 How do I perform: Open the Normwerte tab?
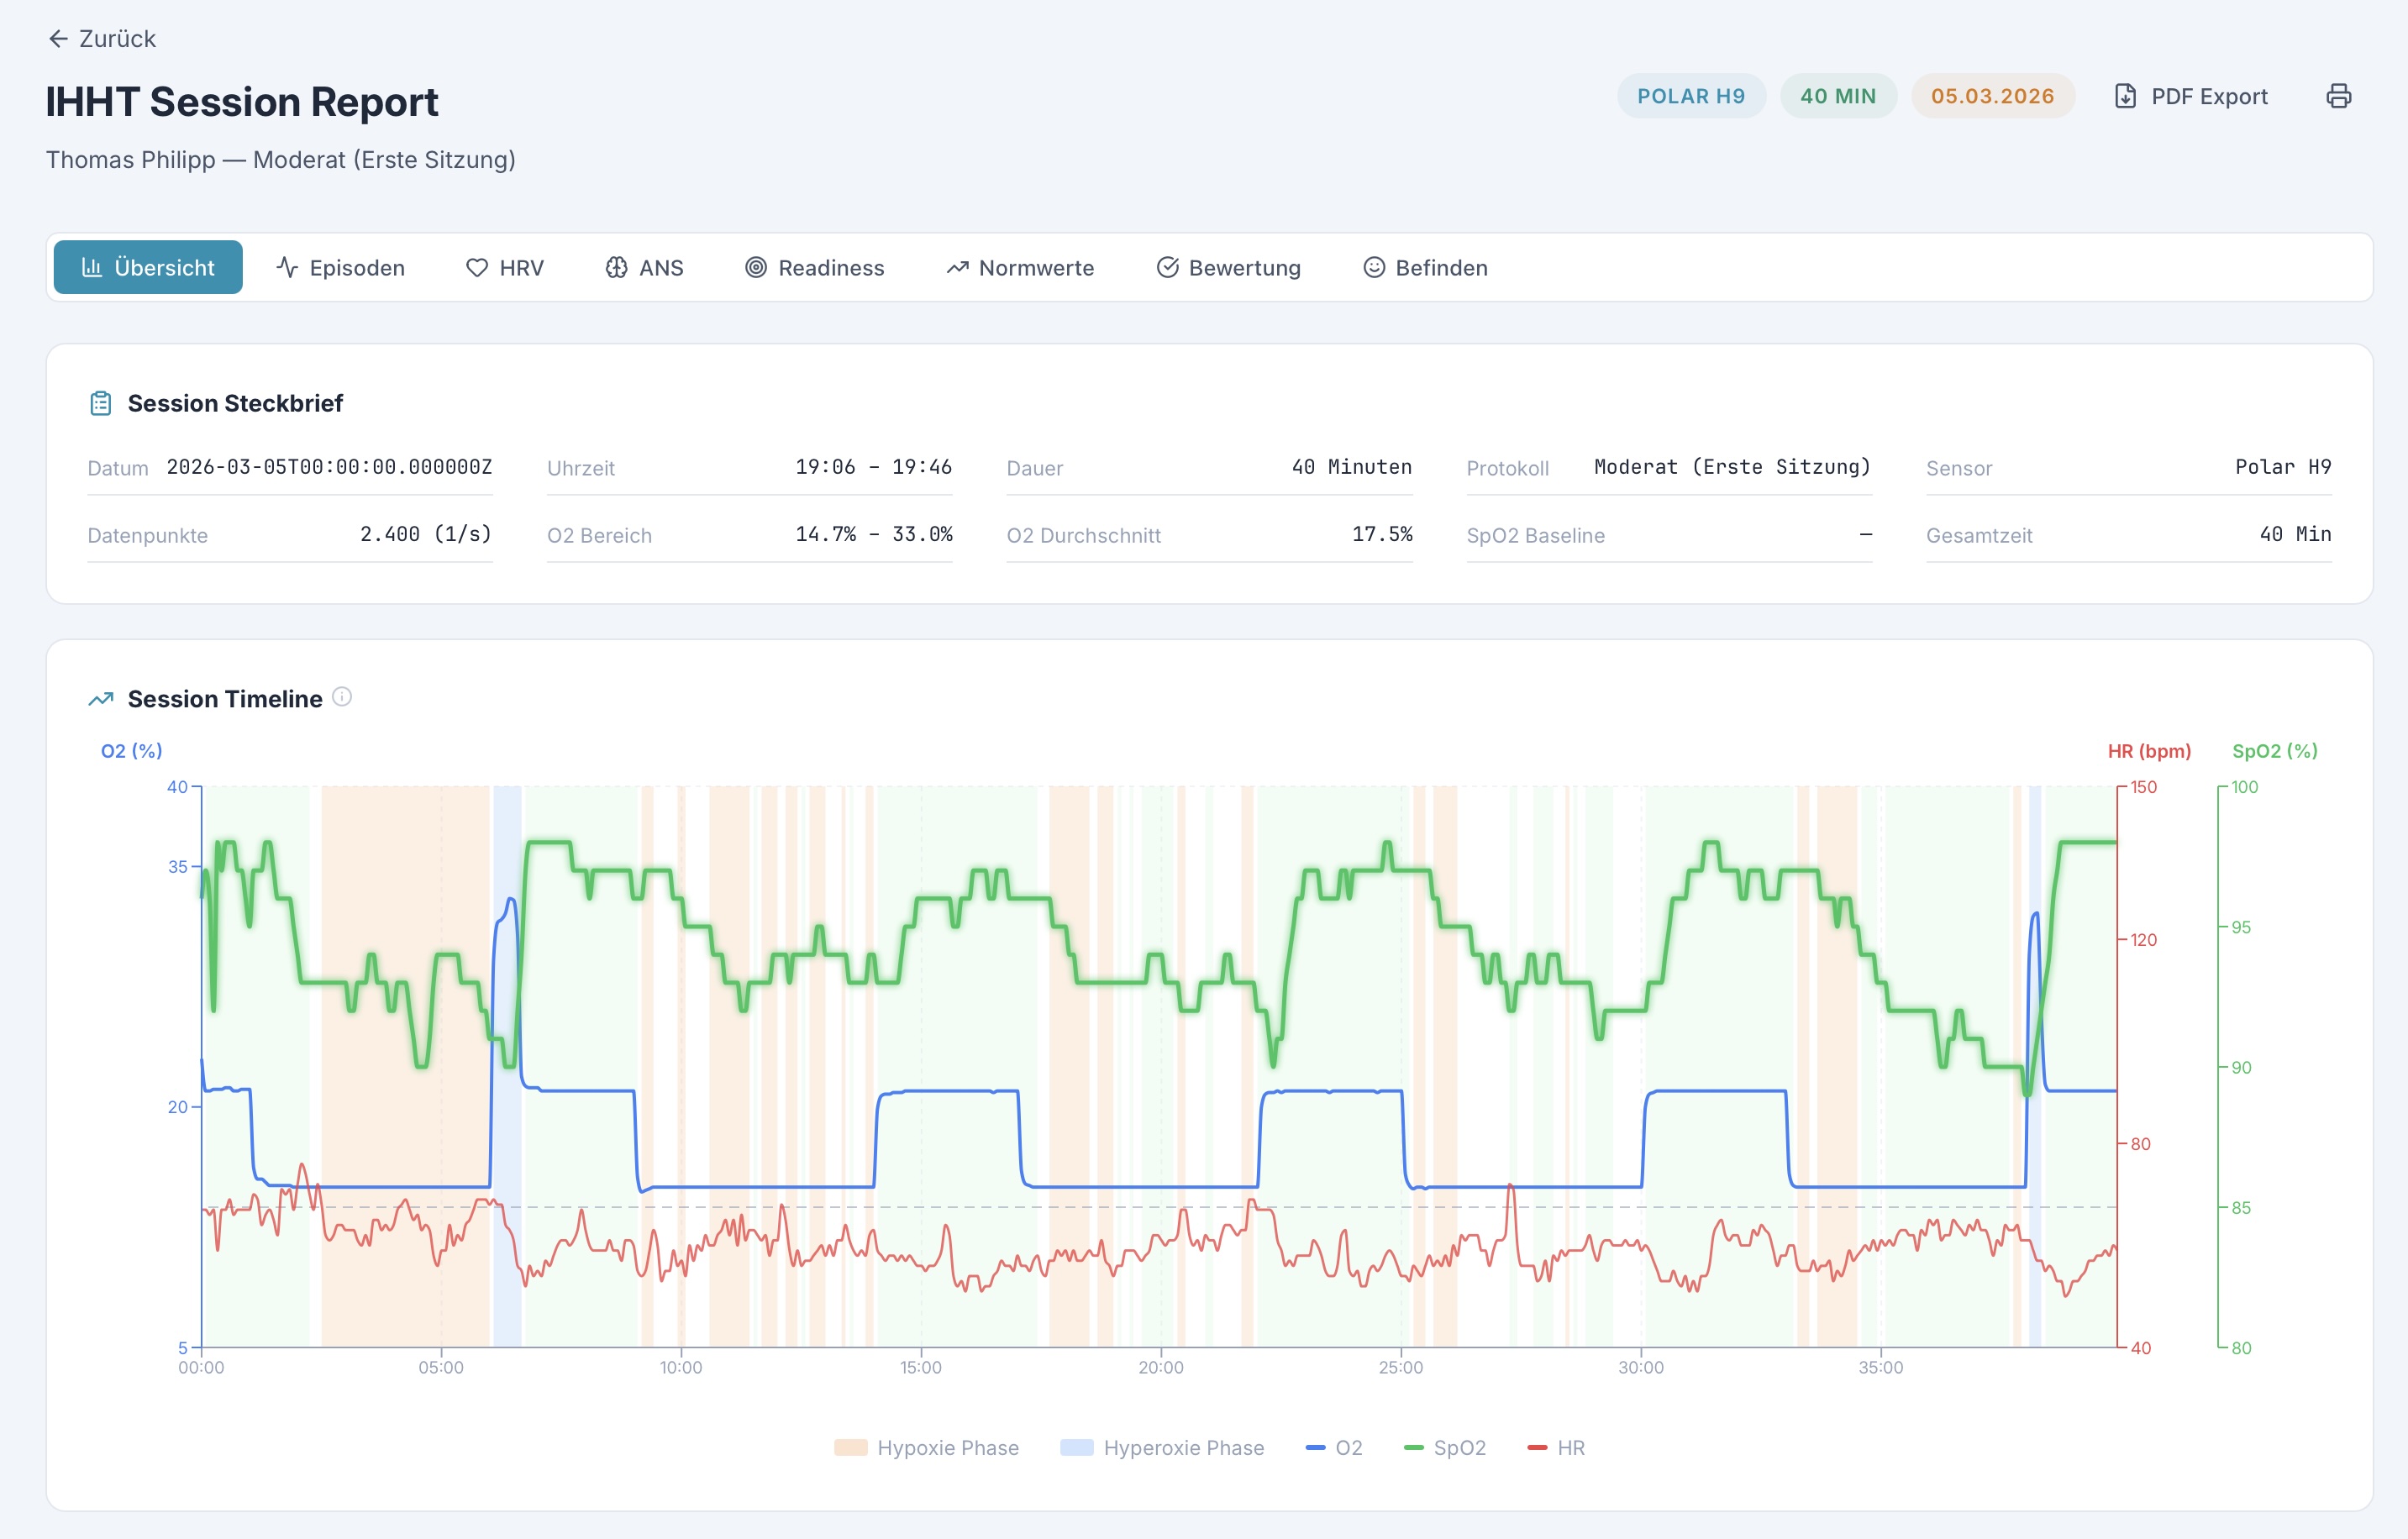point(1021,267)
